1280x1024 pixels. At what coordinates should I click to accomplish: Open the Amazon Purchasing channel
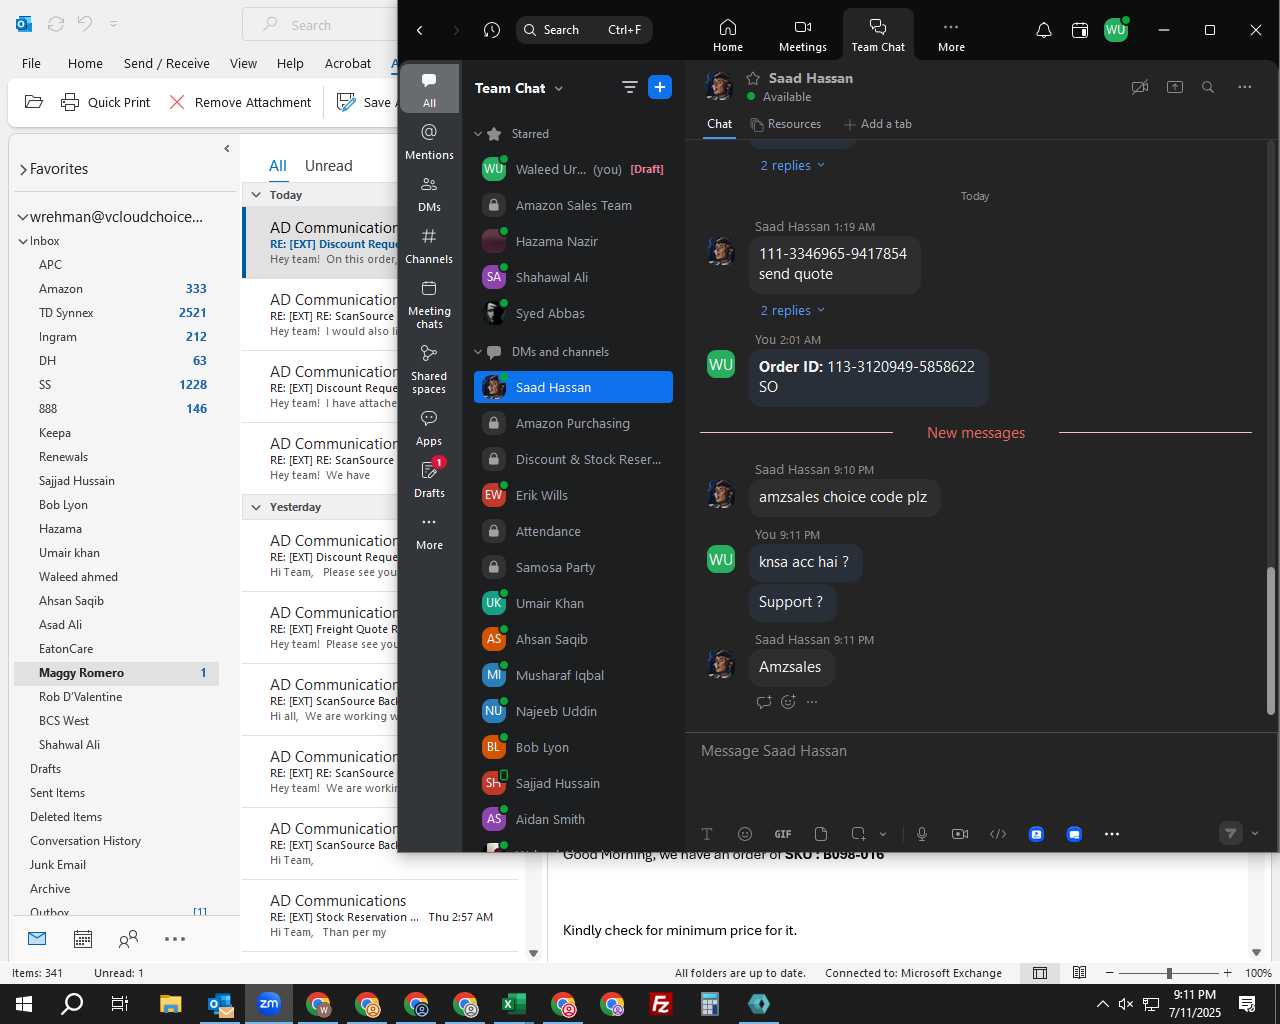point(573,423)
